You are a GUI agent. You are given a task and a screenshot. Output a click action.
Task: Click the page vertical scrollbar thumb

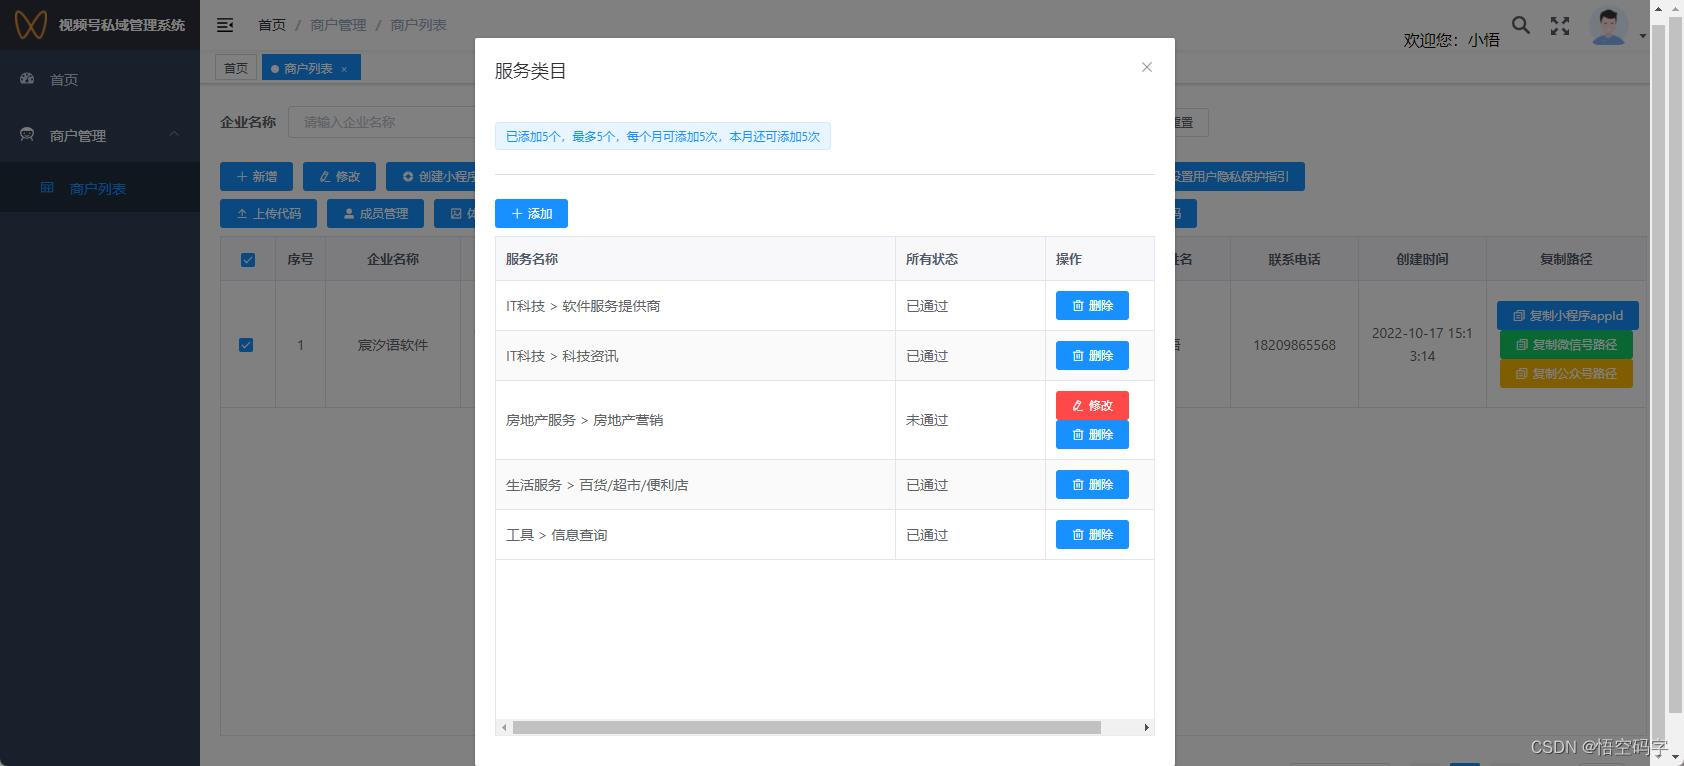pyautogui.click(x=1675, y=365)
